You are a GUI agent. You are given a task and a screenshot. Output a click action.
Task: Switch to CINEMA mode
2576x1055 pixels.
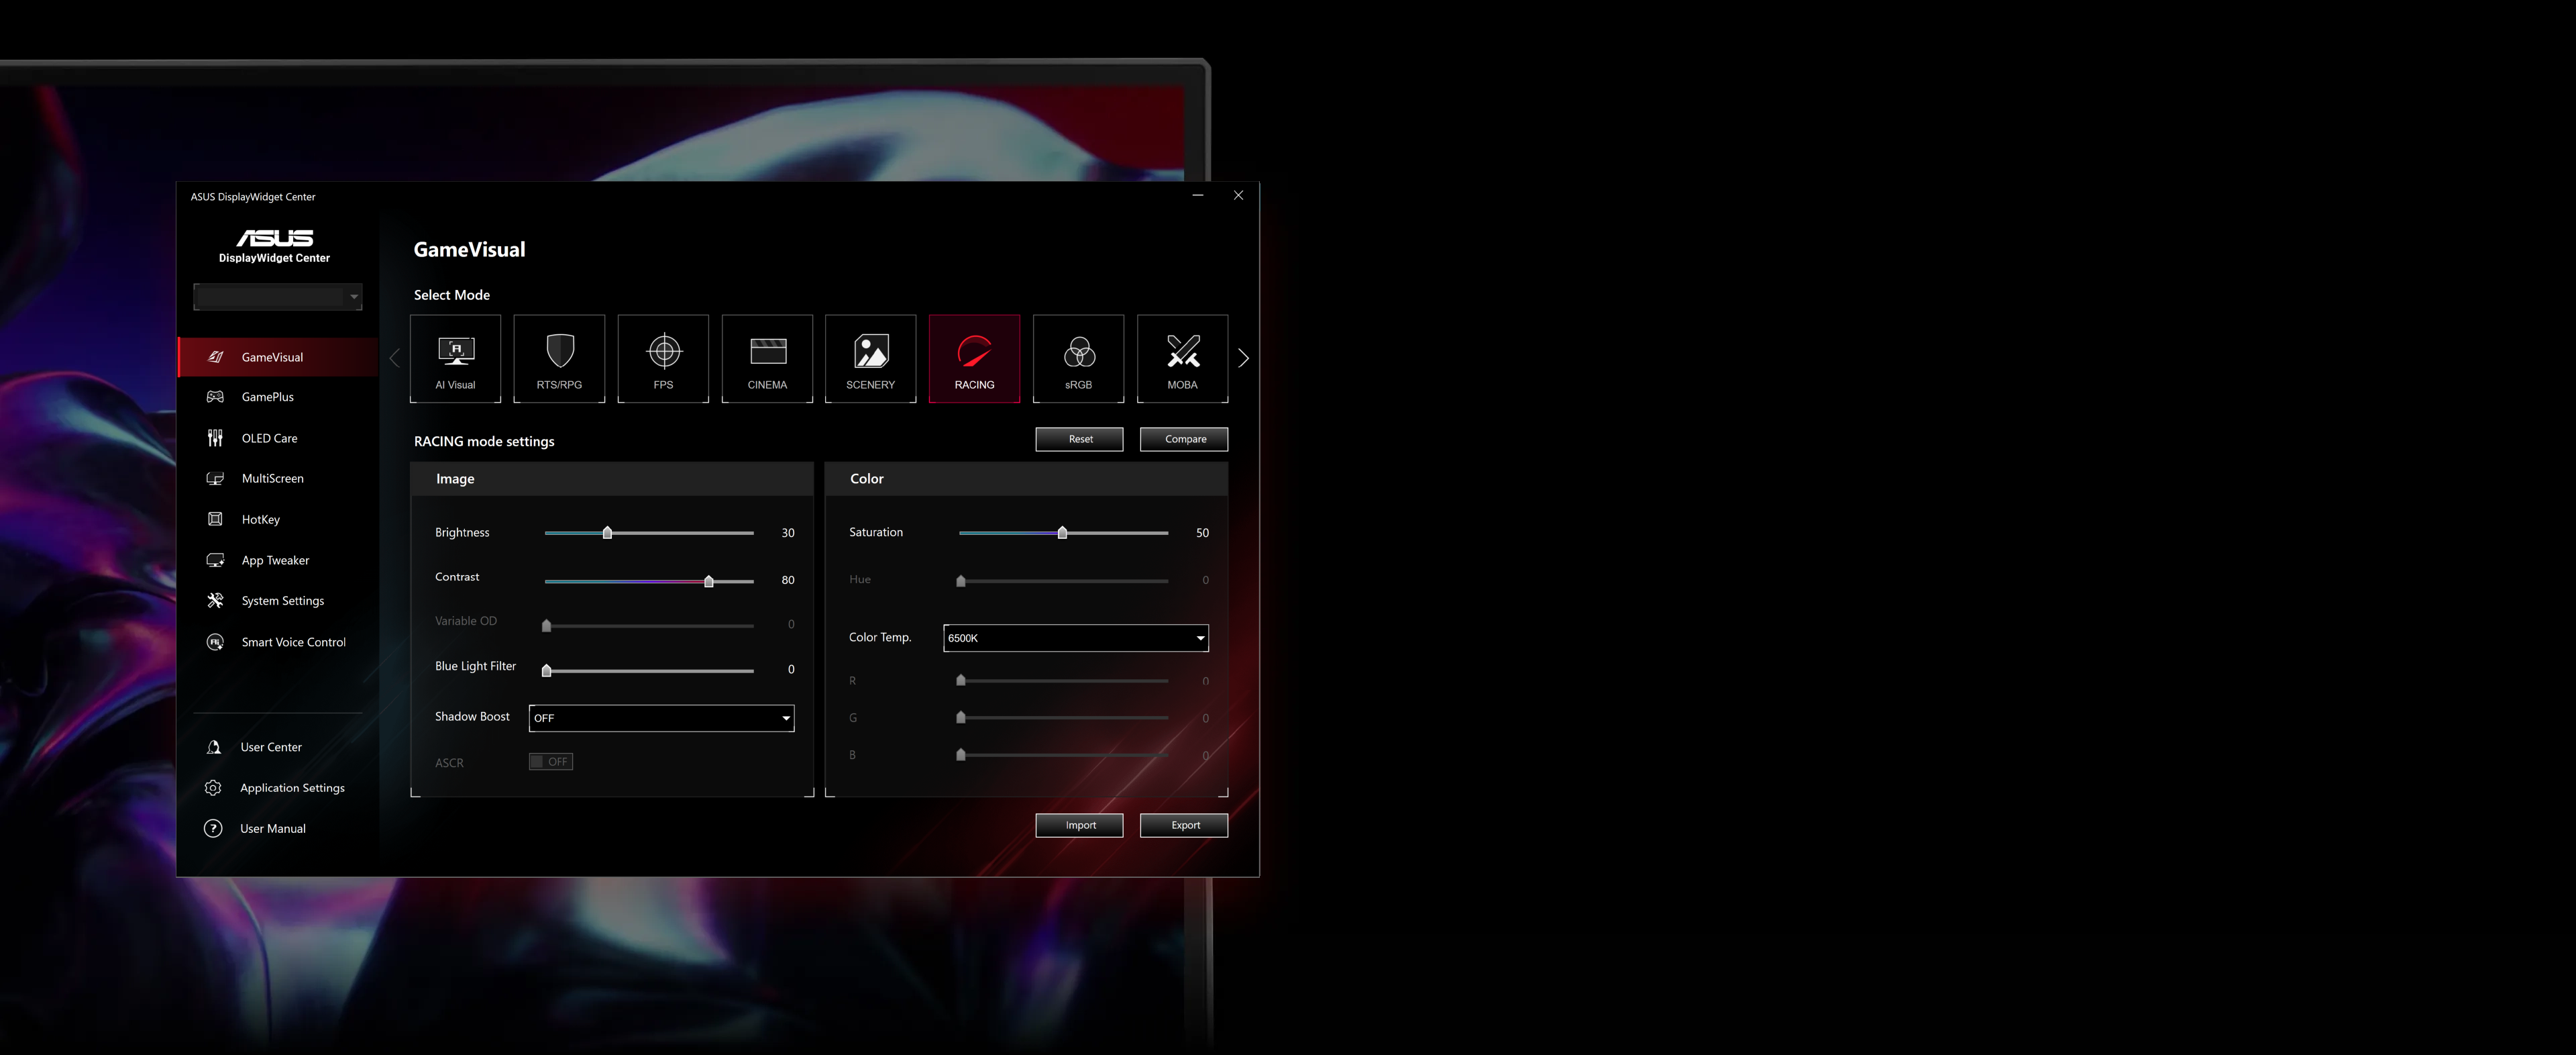(x=767, y=358)
